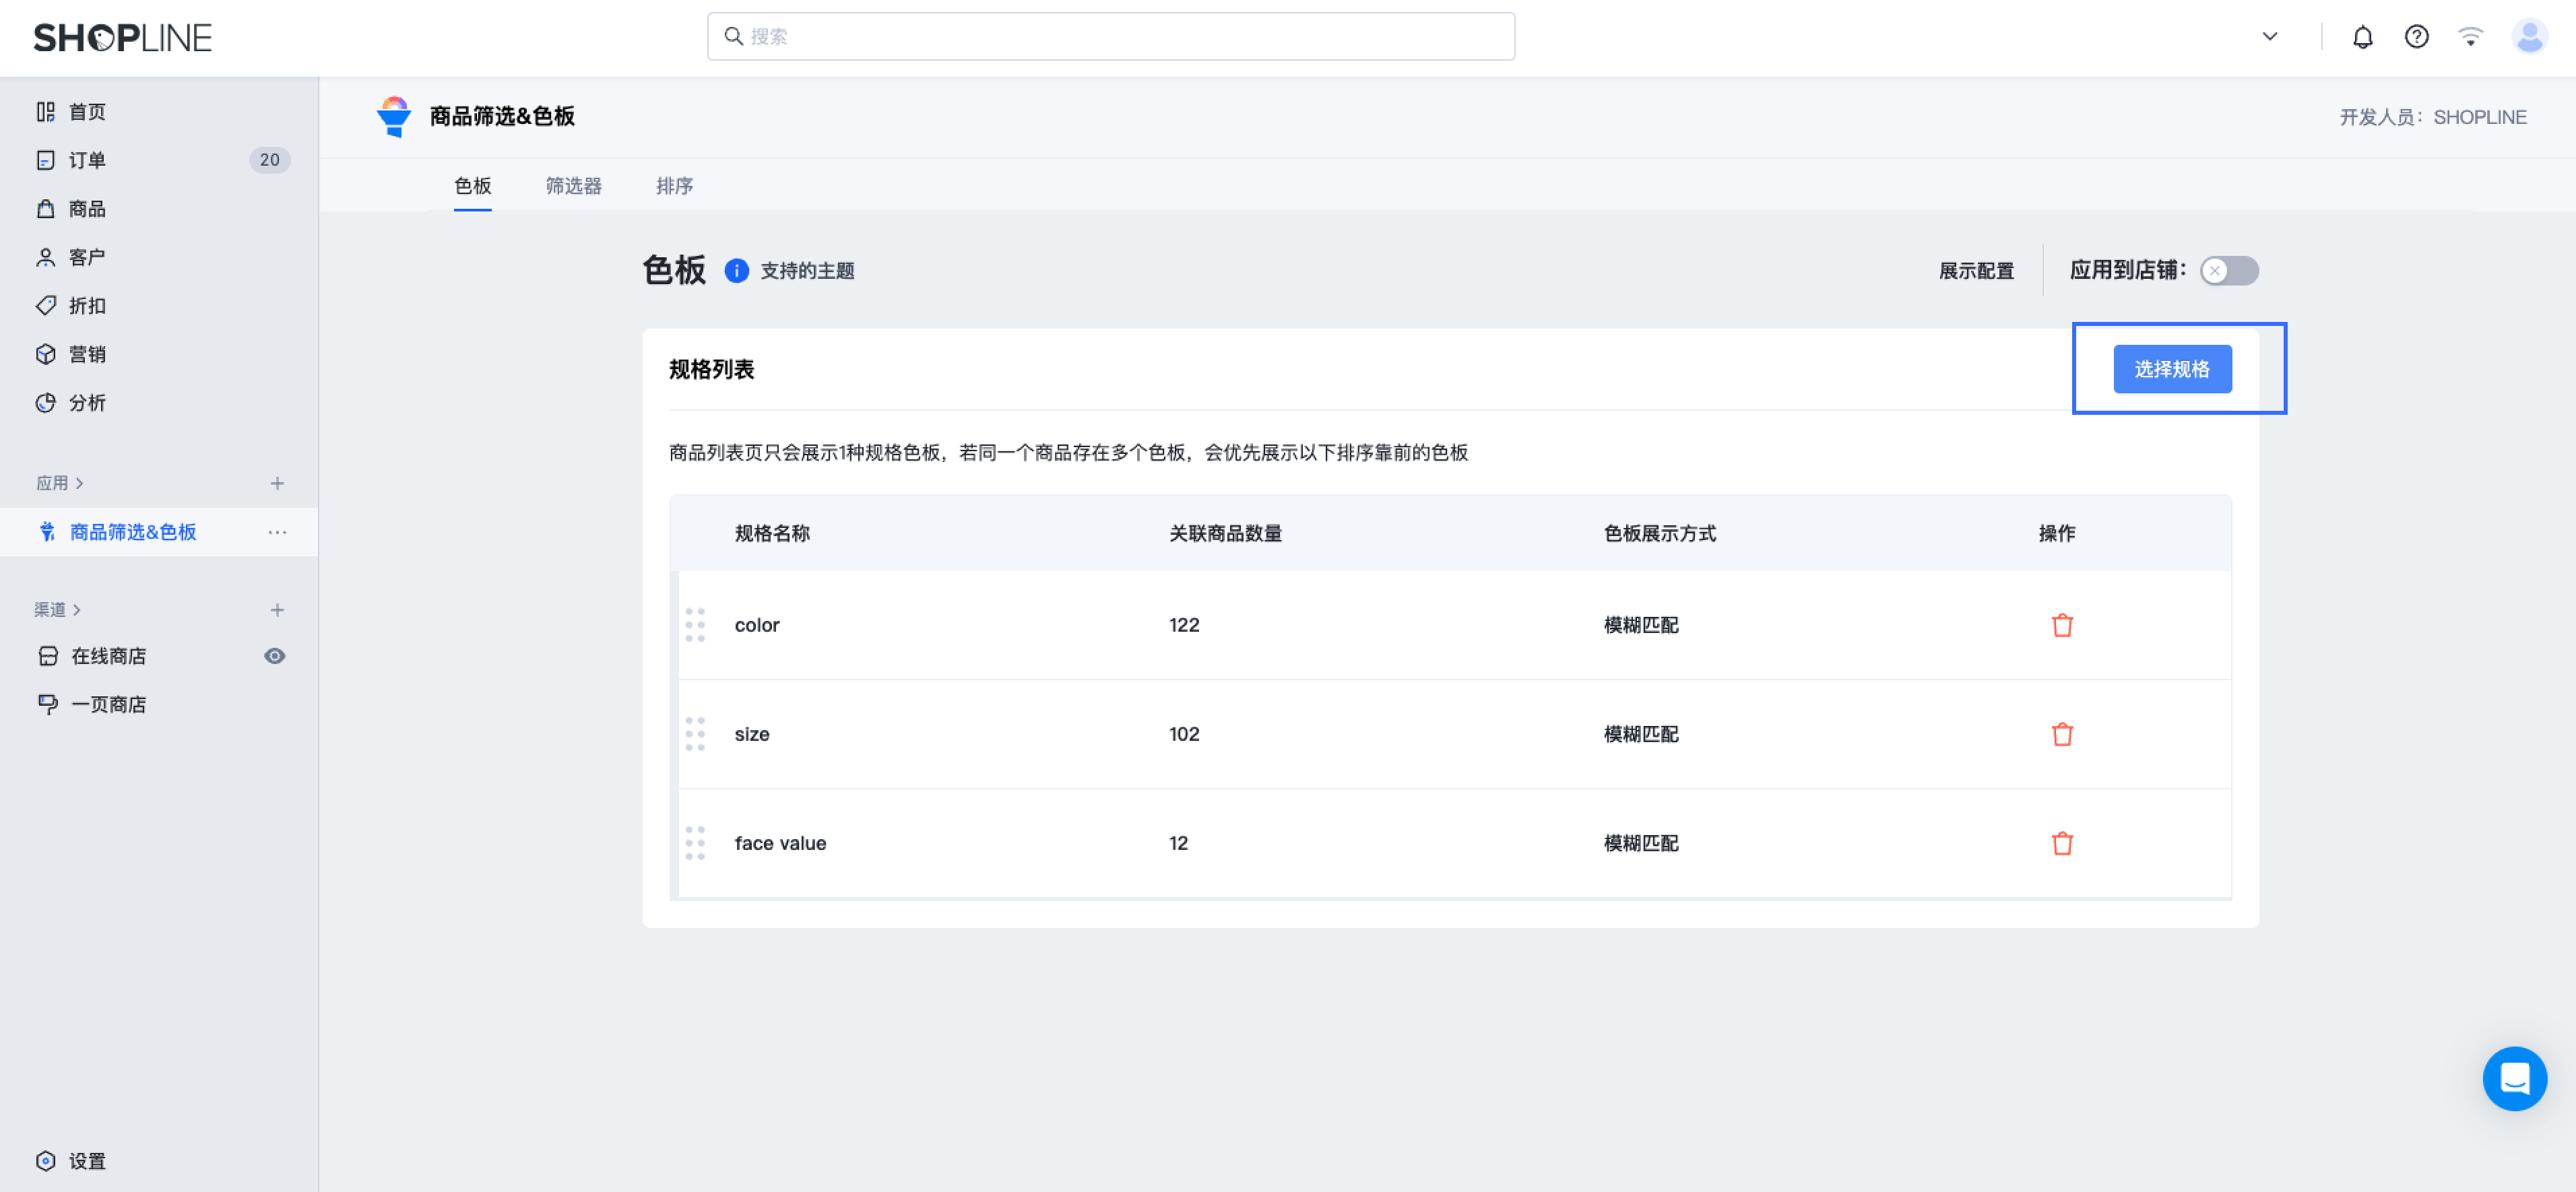Open 展示配置 settings

pyautogui.click(x=1975, y=270)
